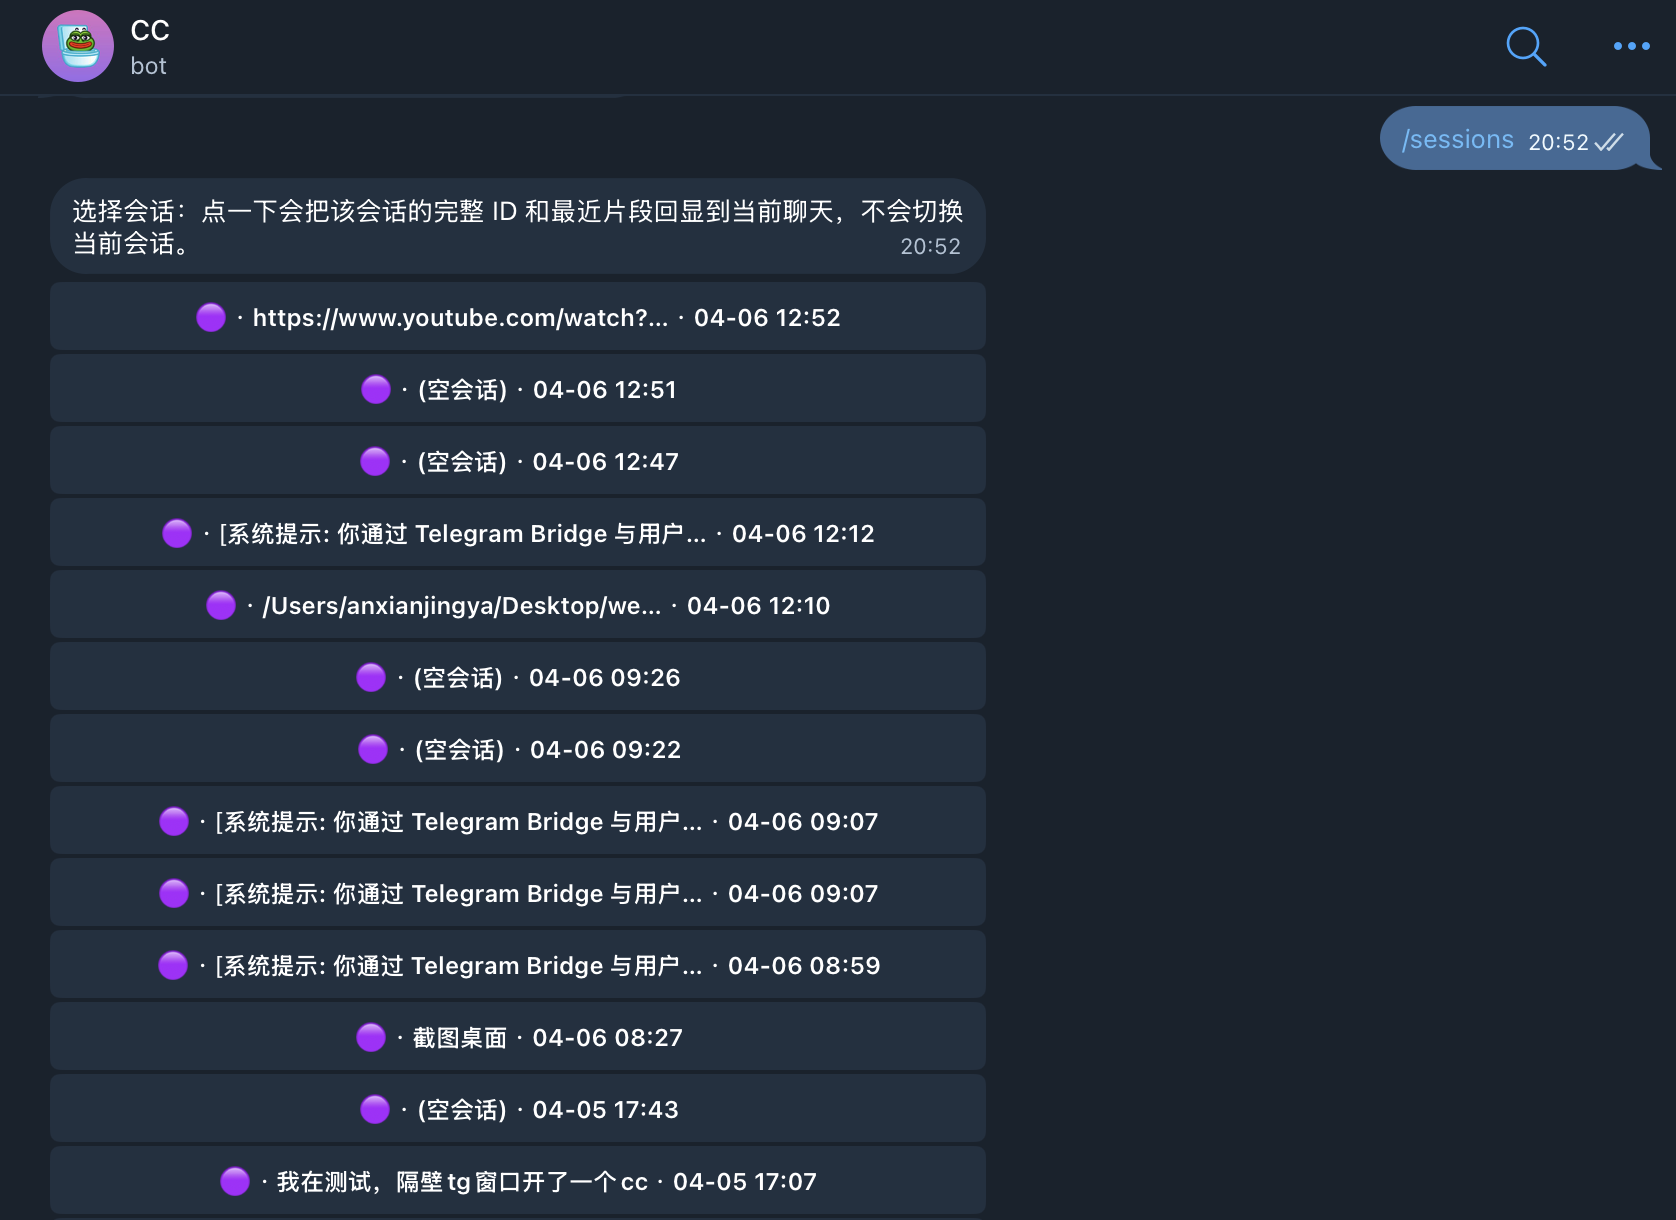Image resolution: width=1676 pixels, height=1220 pixels.
Task: Open CC bot avatar profile picture
Action: (78, 46)
